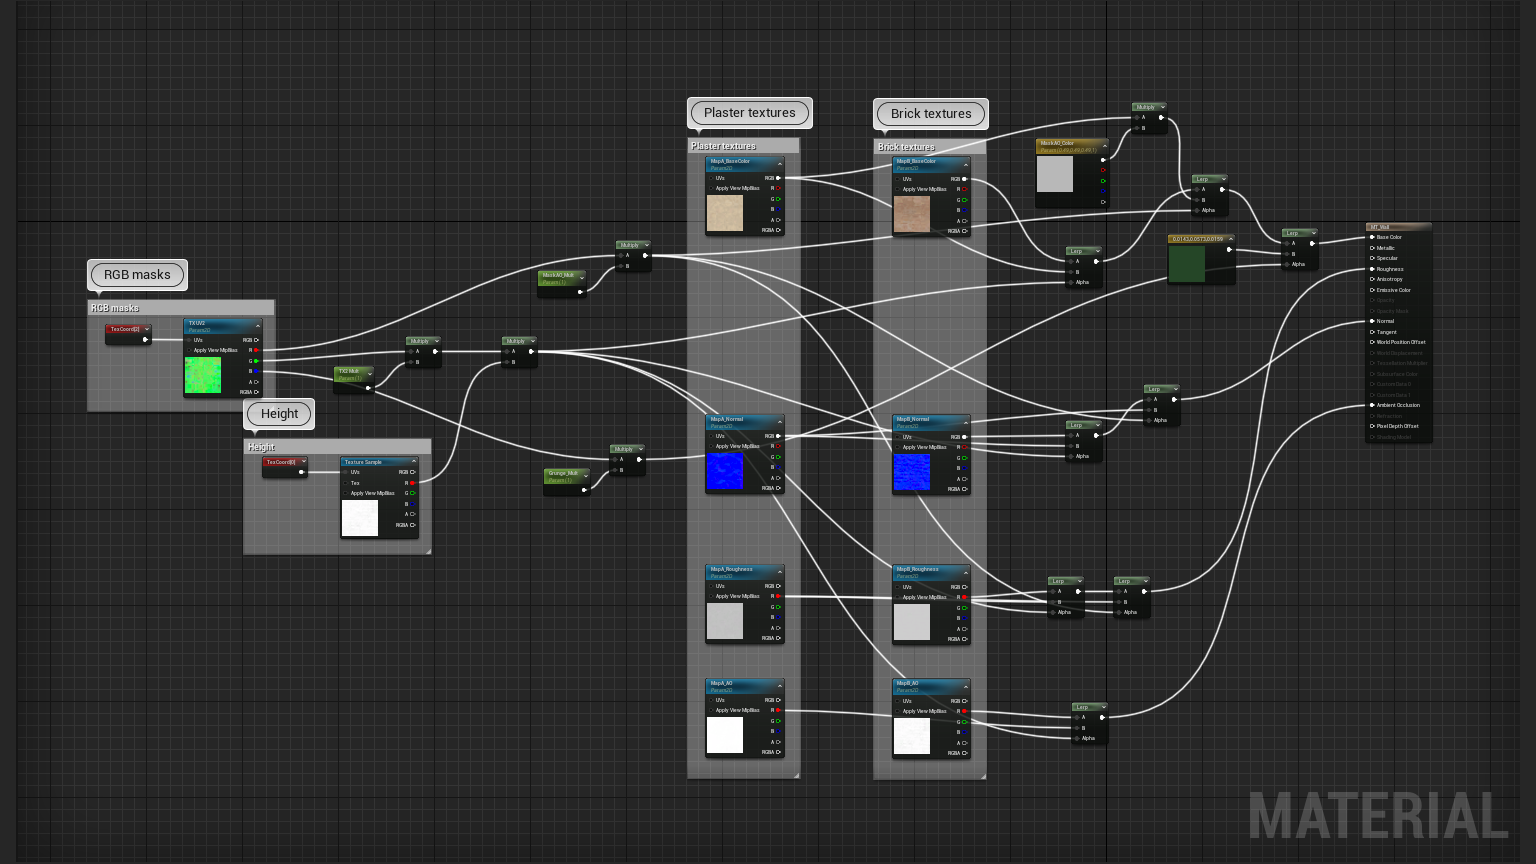
Task: Open the dropdown chevron on the TX2 Mult node
Action: tap(370, 374)
